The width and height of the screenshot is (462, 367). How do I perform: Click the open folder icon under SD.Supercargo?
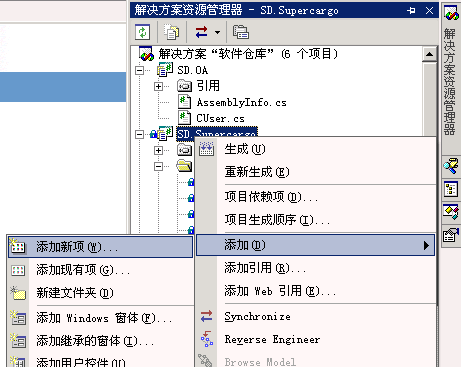pos(184,166)
